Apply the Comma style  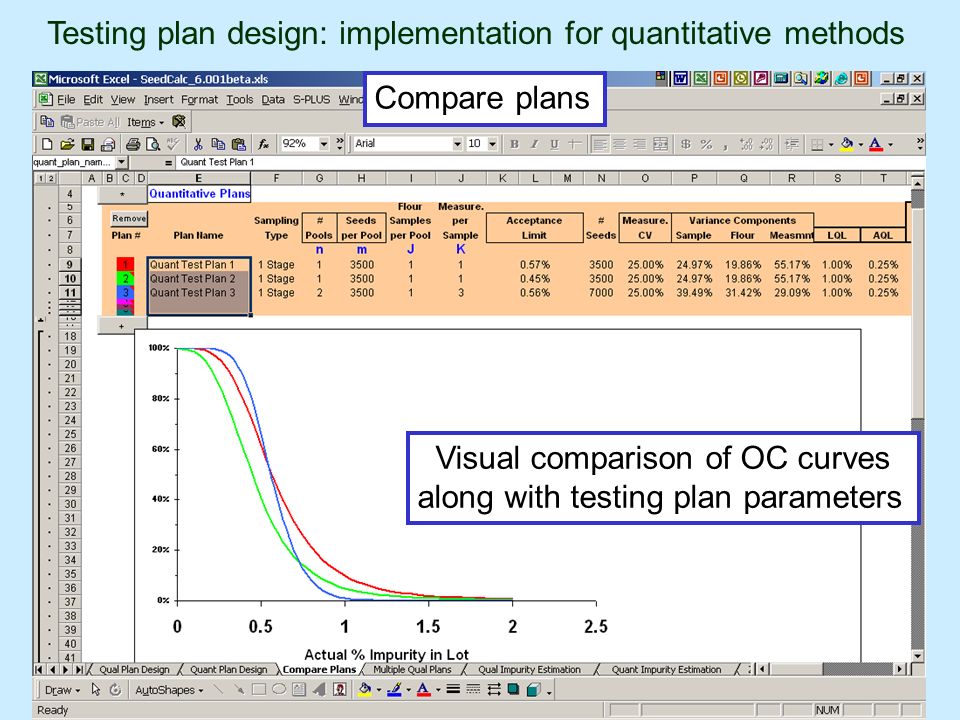click(725, 145)
